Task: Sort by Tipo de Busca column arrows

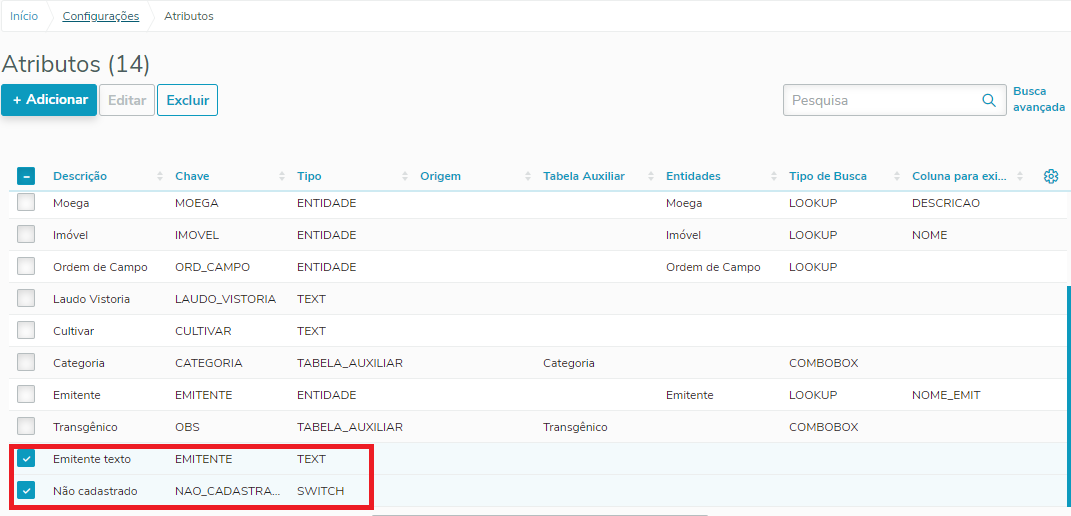Action: click(897, 176)
